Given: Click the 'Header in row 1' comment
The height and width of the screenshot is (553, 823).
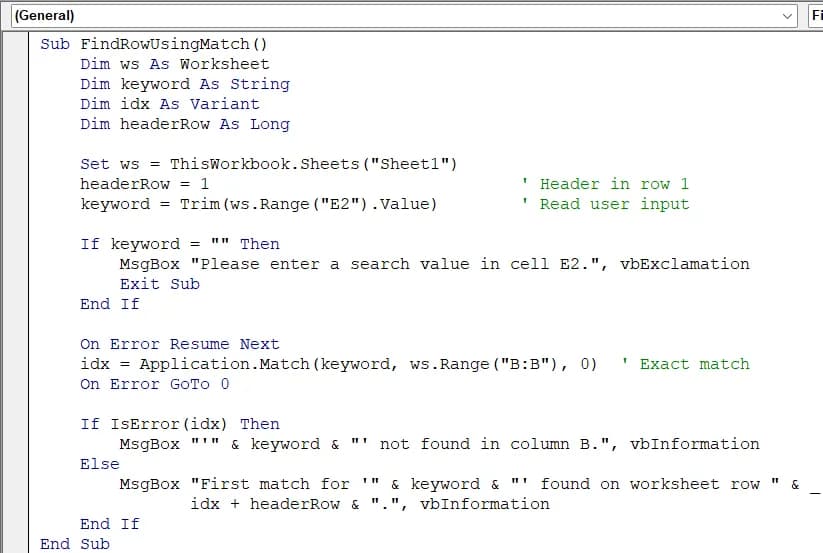Looking at the screenshot, I should (605, 184).
